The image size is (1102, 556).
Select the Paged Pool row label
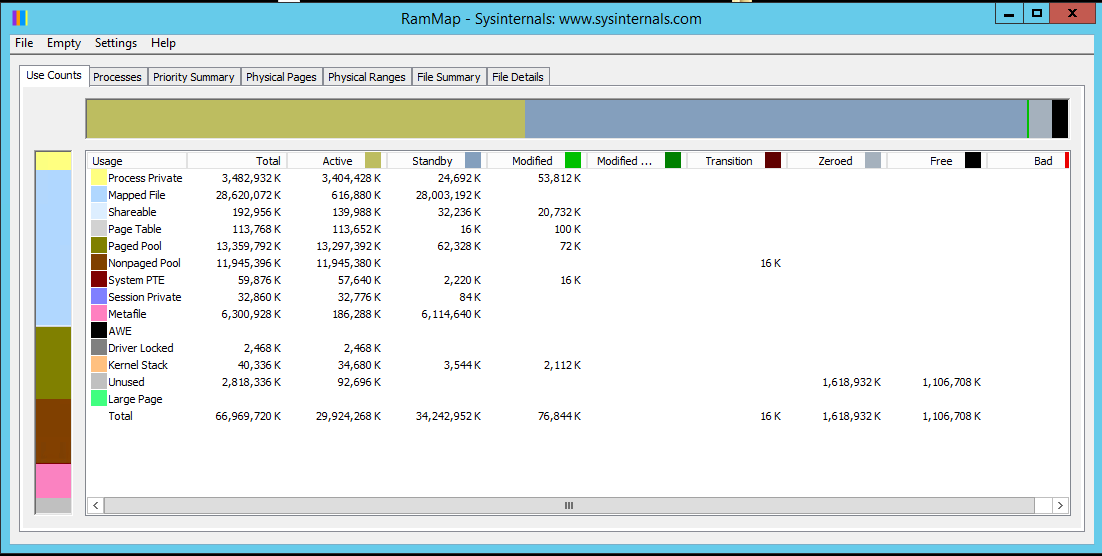coord(135,246)
